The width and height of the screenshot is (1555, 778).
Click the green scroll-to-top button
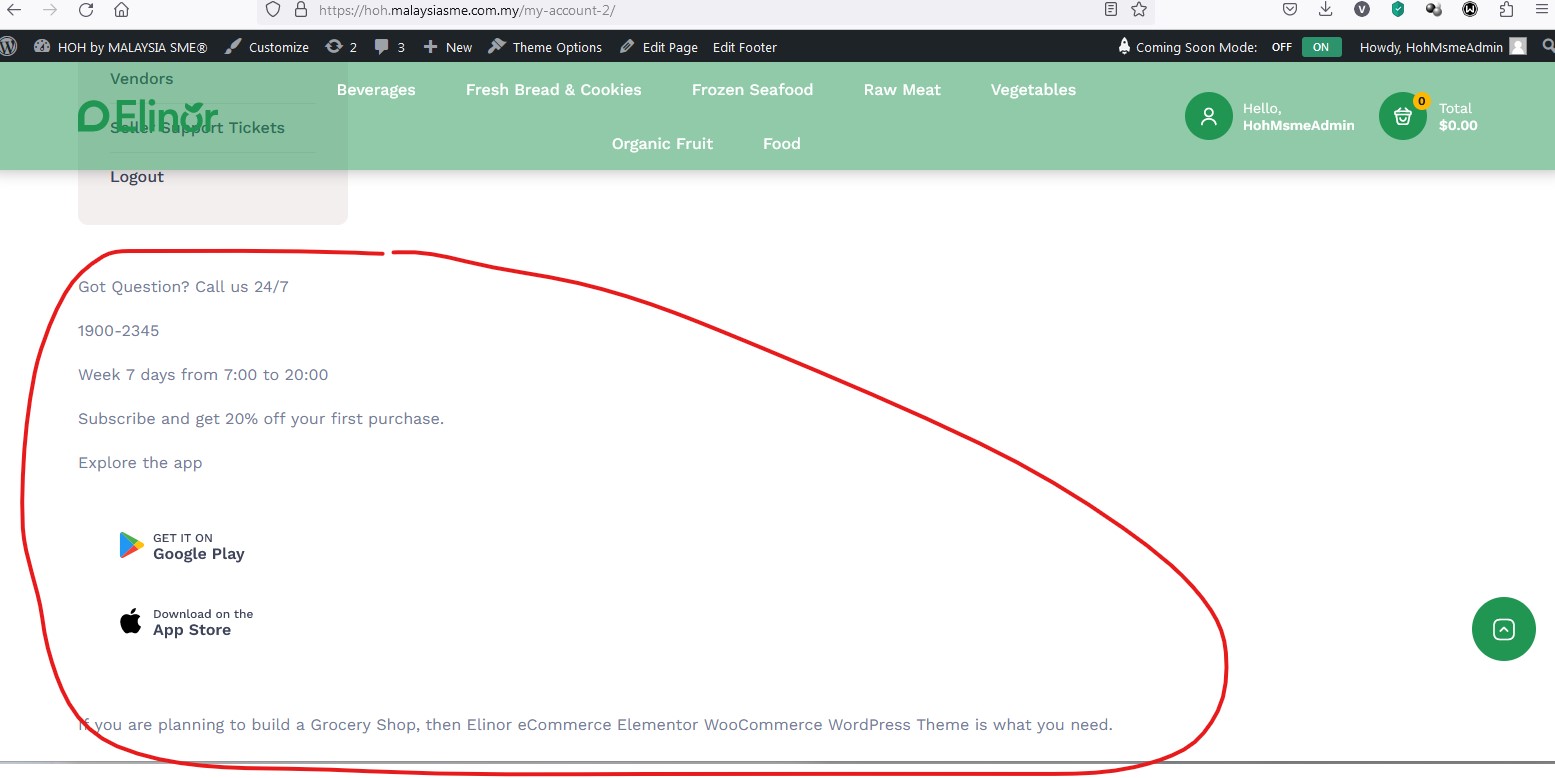tap(1503, 629)
